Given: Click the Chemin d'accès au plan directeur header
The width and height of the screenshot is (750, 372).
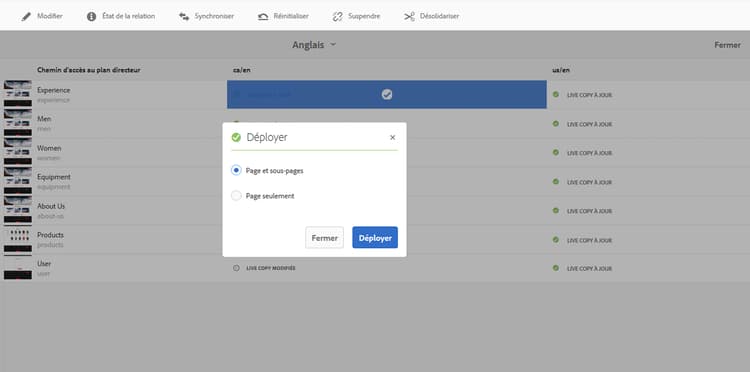Looking at the screenshot, I should [88, 70].
